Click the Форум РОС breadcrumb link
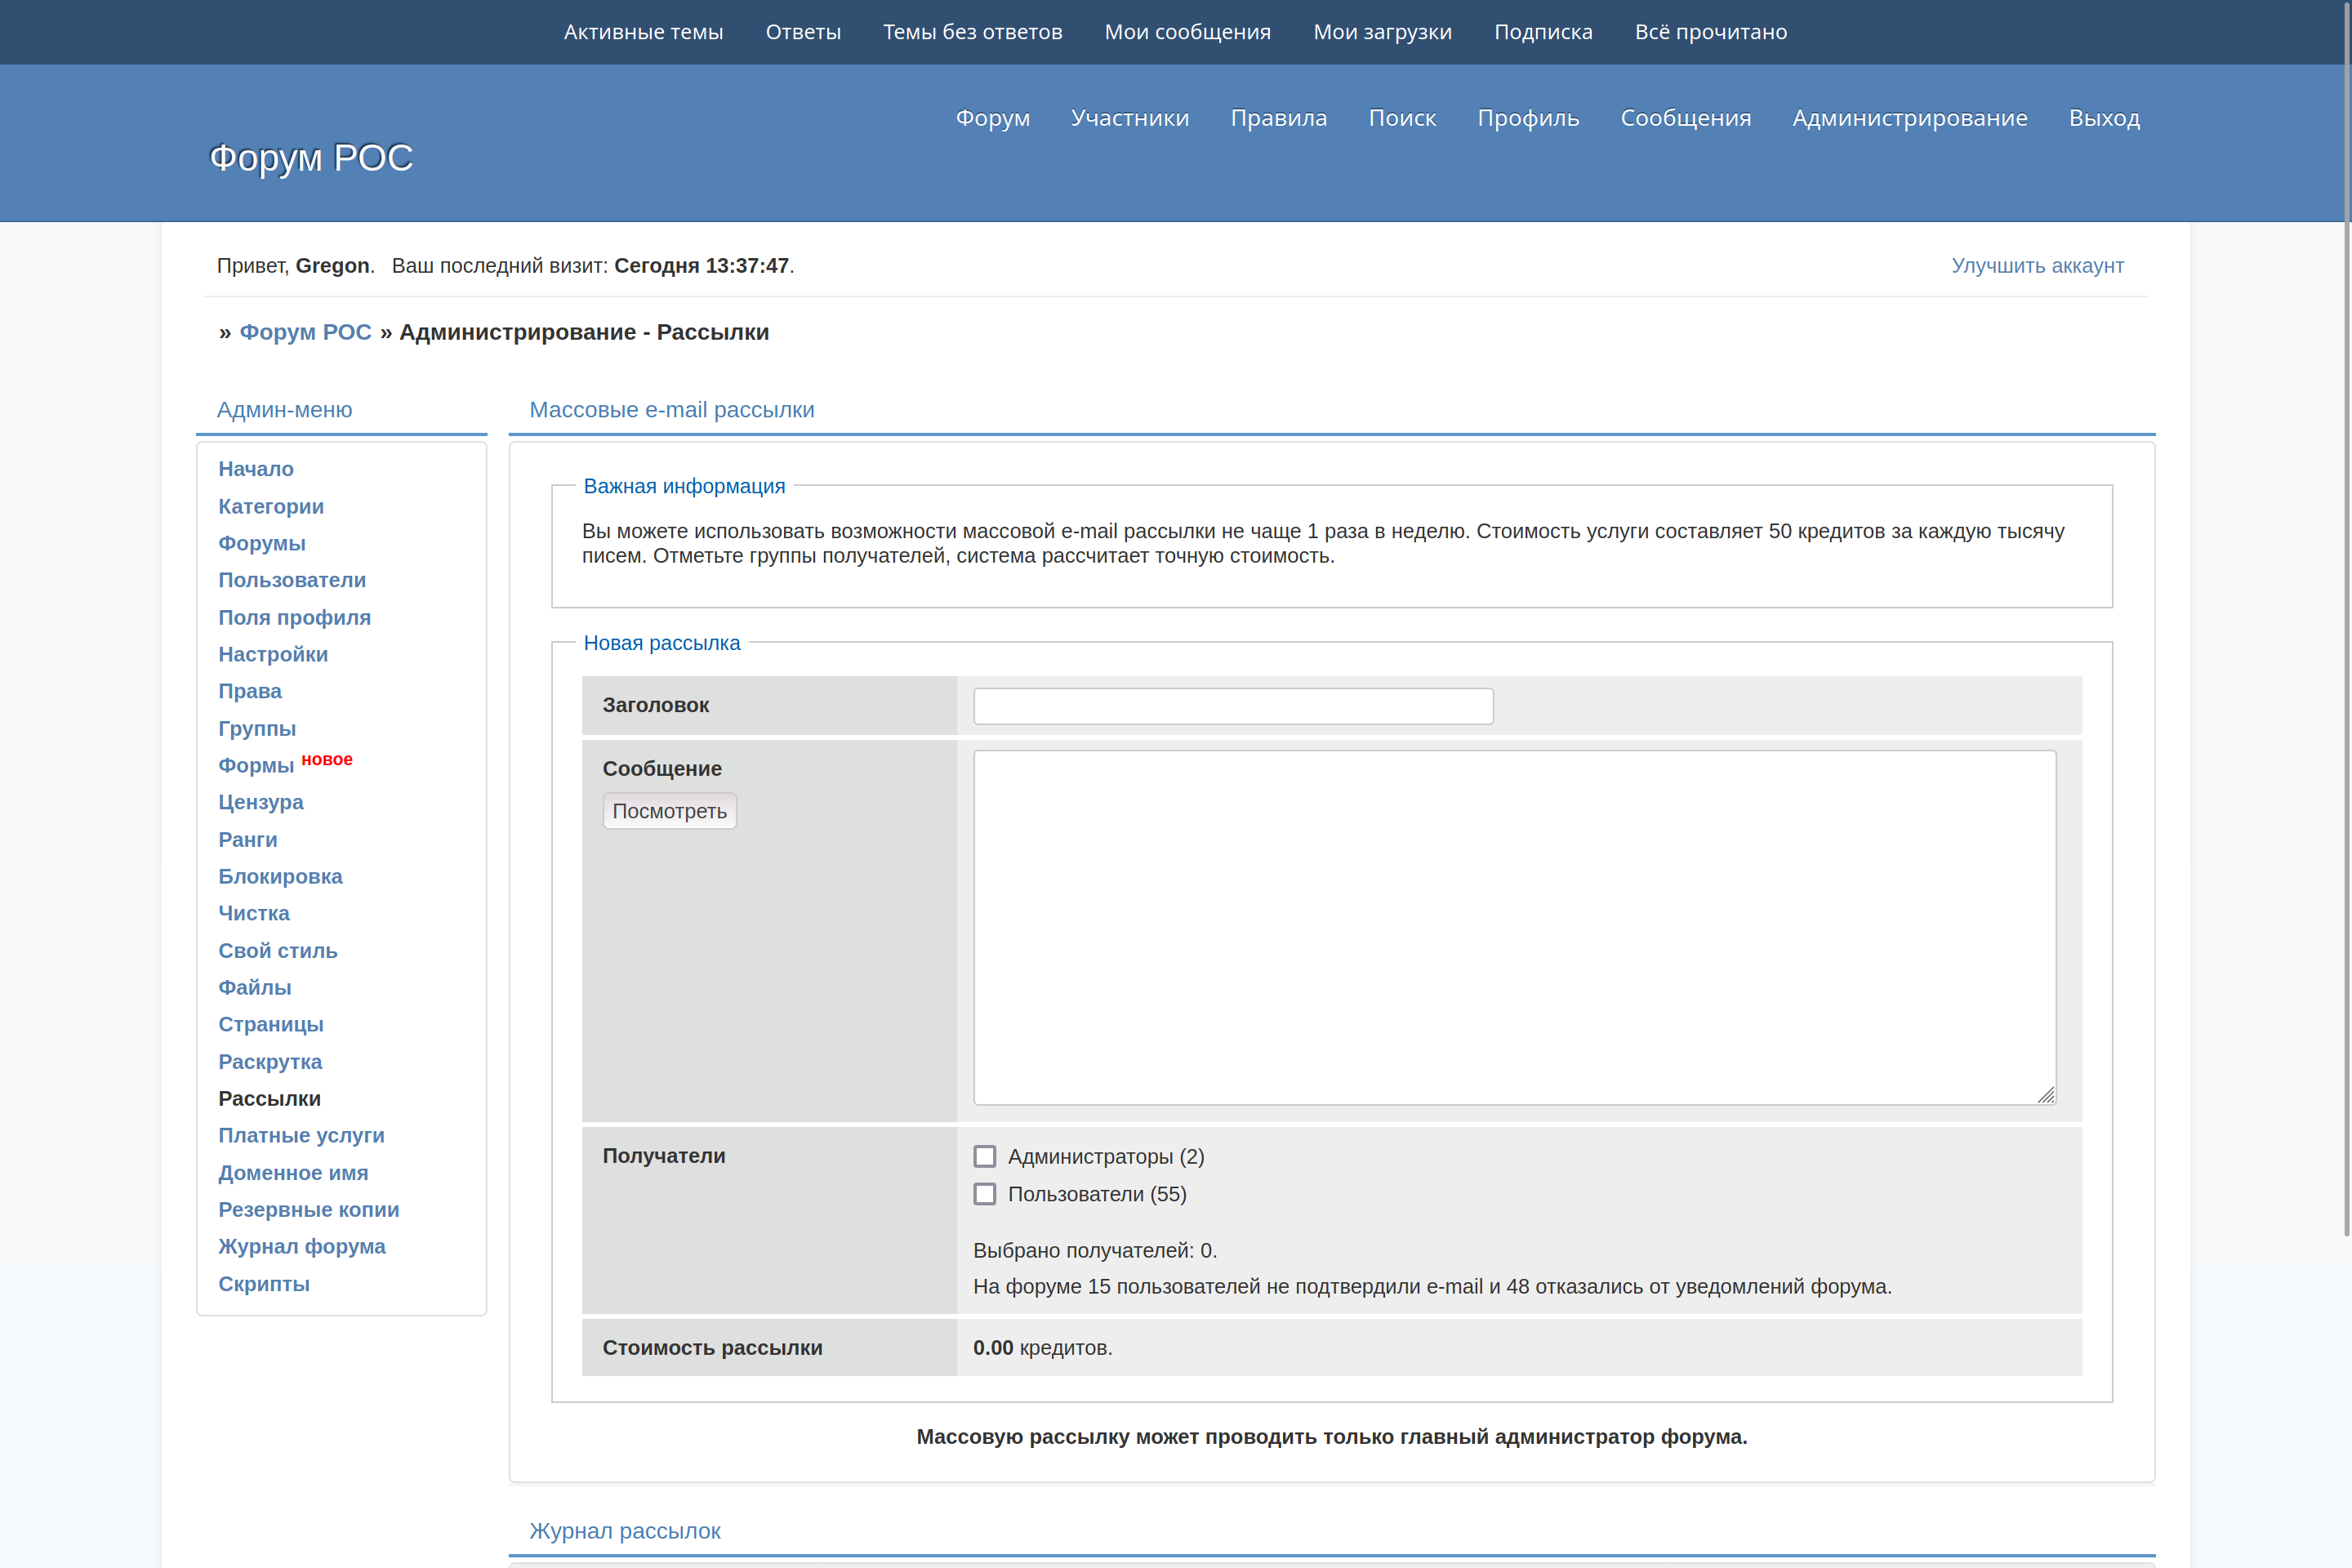 click(x=305, y=332)
